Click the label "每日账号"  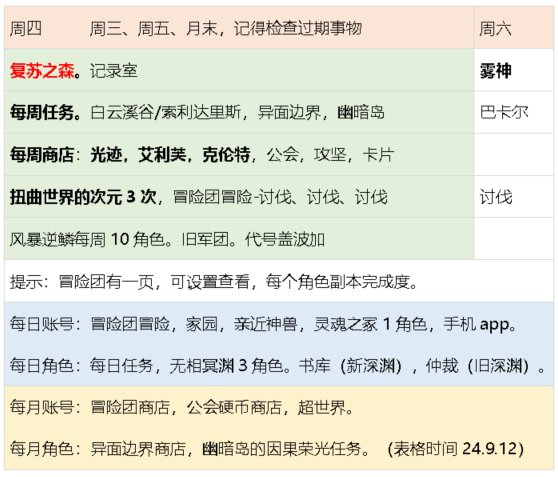pyautogui.click(x=42, y=324)
